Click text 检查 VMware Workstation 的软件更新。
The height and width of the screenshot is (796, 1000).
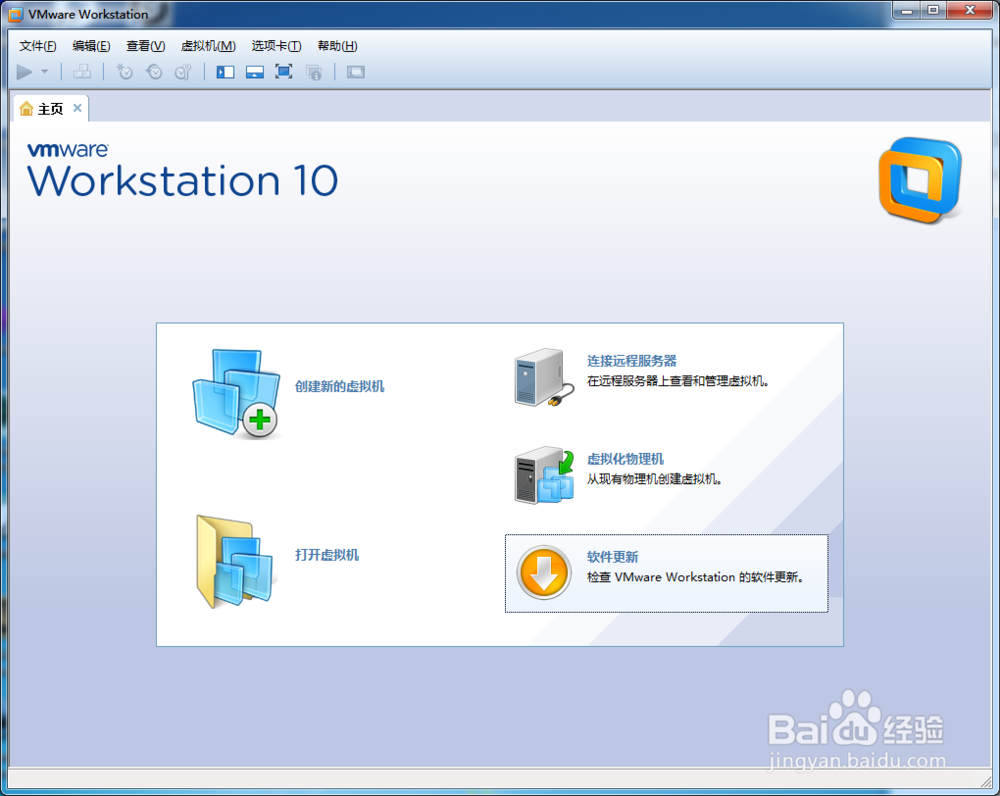tap(695, 577)
